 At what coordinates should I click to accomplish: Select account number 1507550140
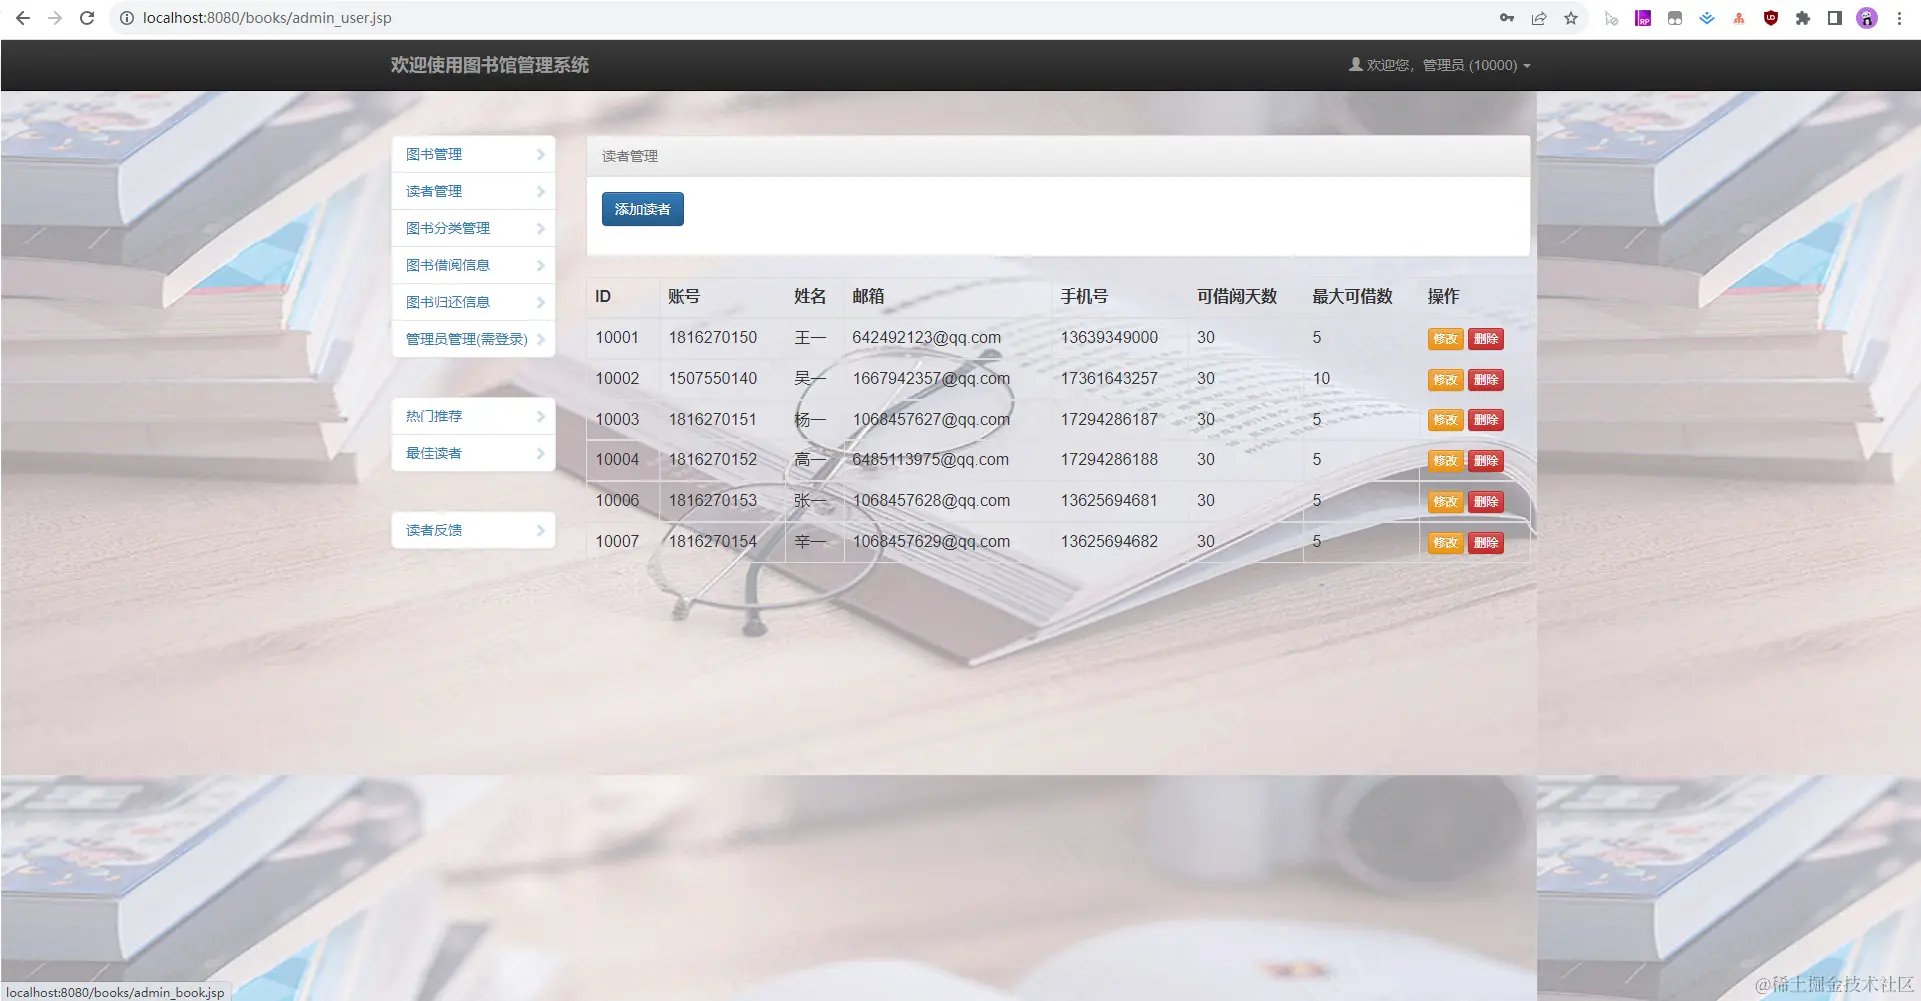pyautogui.click(x=713, y=379)
